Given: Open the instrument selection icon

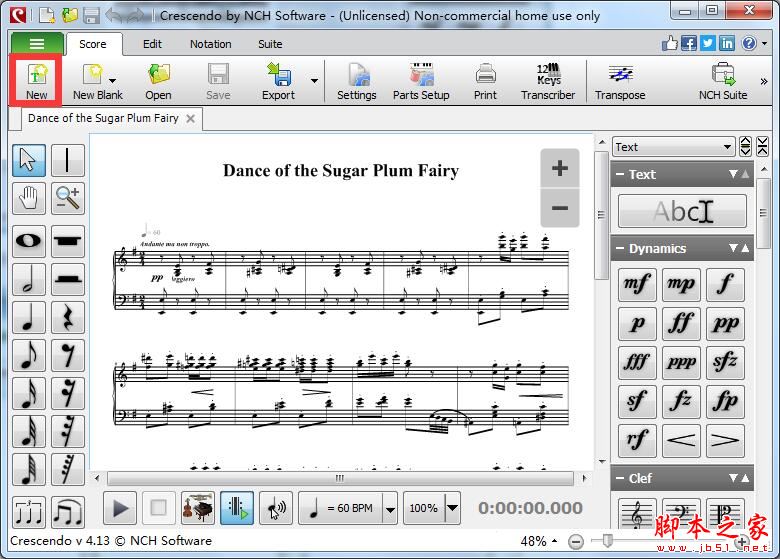Looking at the screenshot, I should coord(198,508).
